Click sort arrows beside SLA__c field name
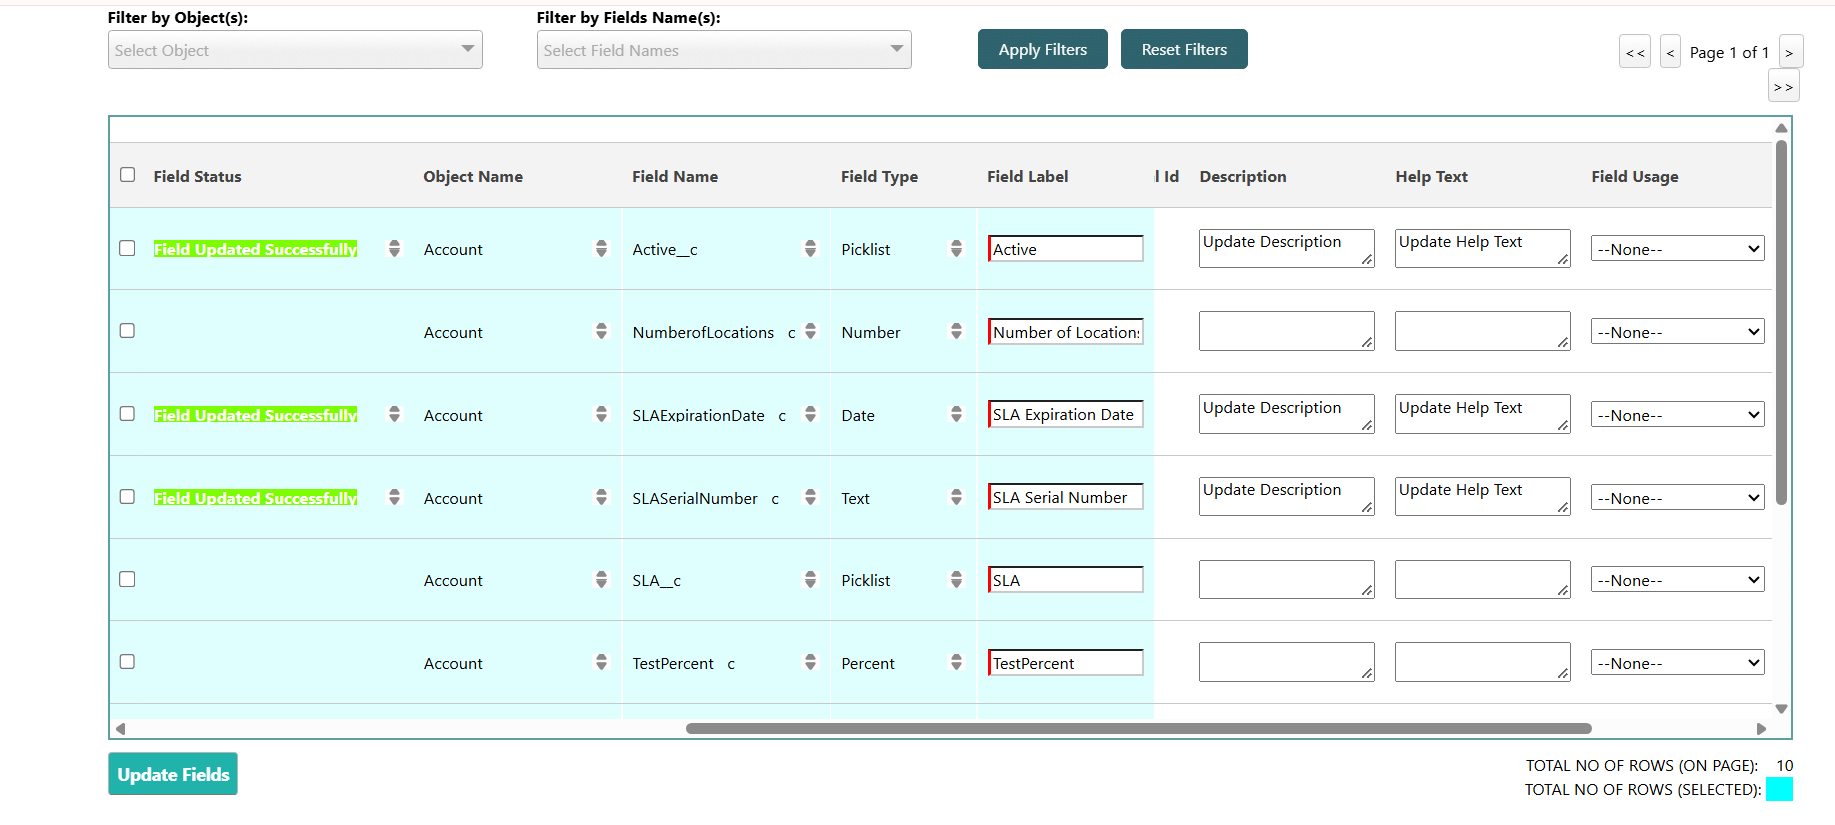 pyautogui.click(x=810, y=580)
